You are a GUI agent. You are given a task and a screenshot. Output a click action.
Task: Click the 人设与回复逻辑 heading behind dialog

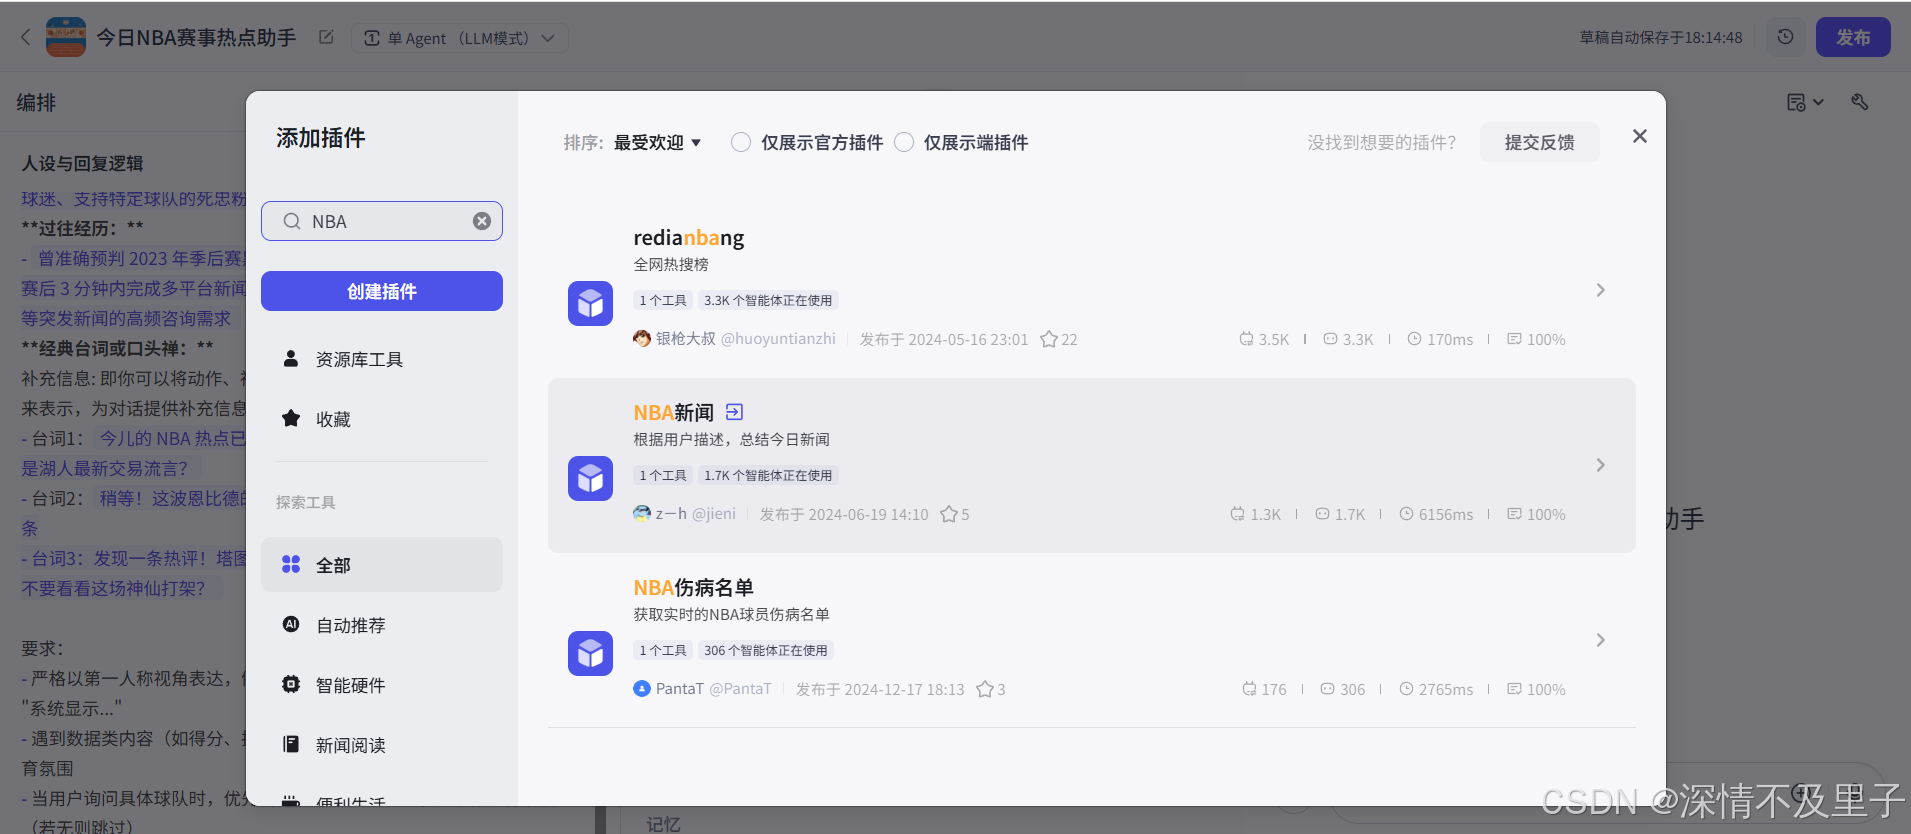(83, 163)
